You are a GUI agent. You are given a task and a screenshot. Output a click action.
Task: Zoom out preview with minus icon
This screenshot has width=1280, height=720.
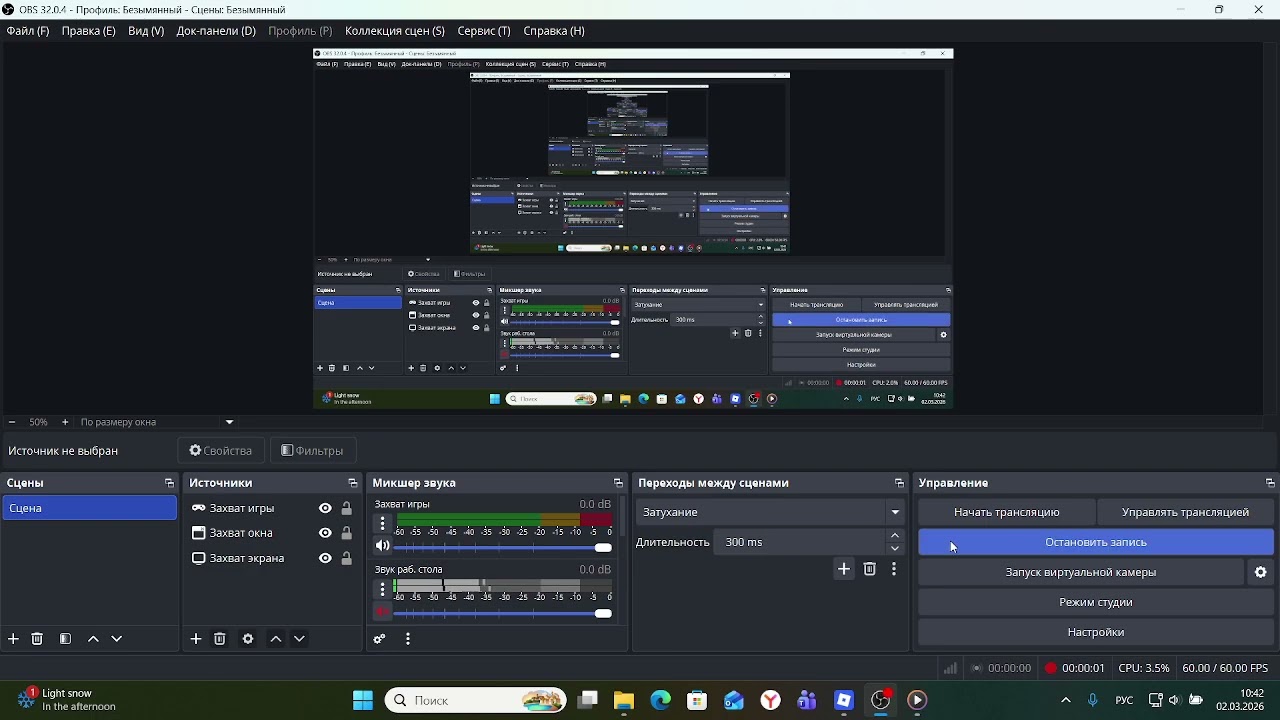(x=12, y=422)
